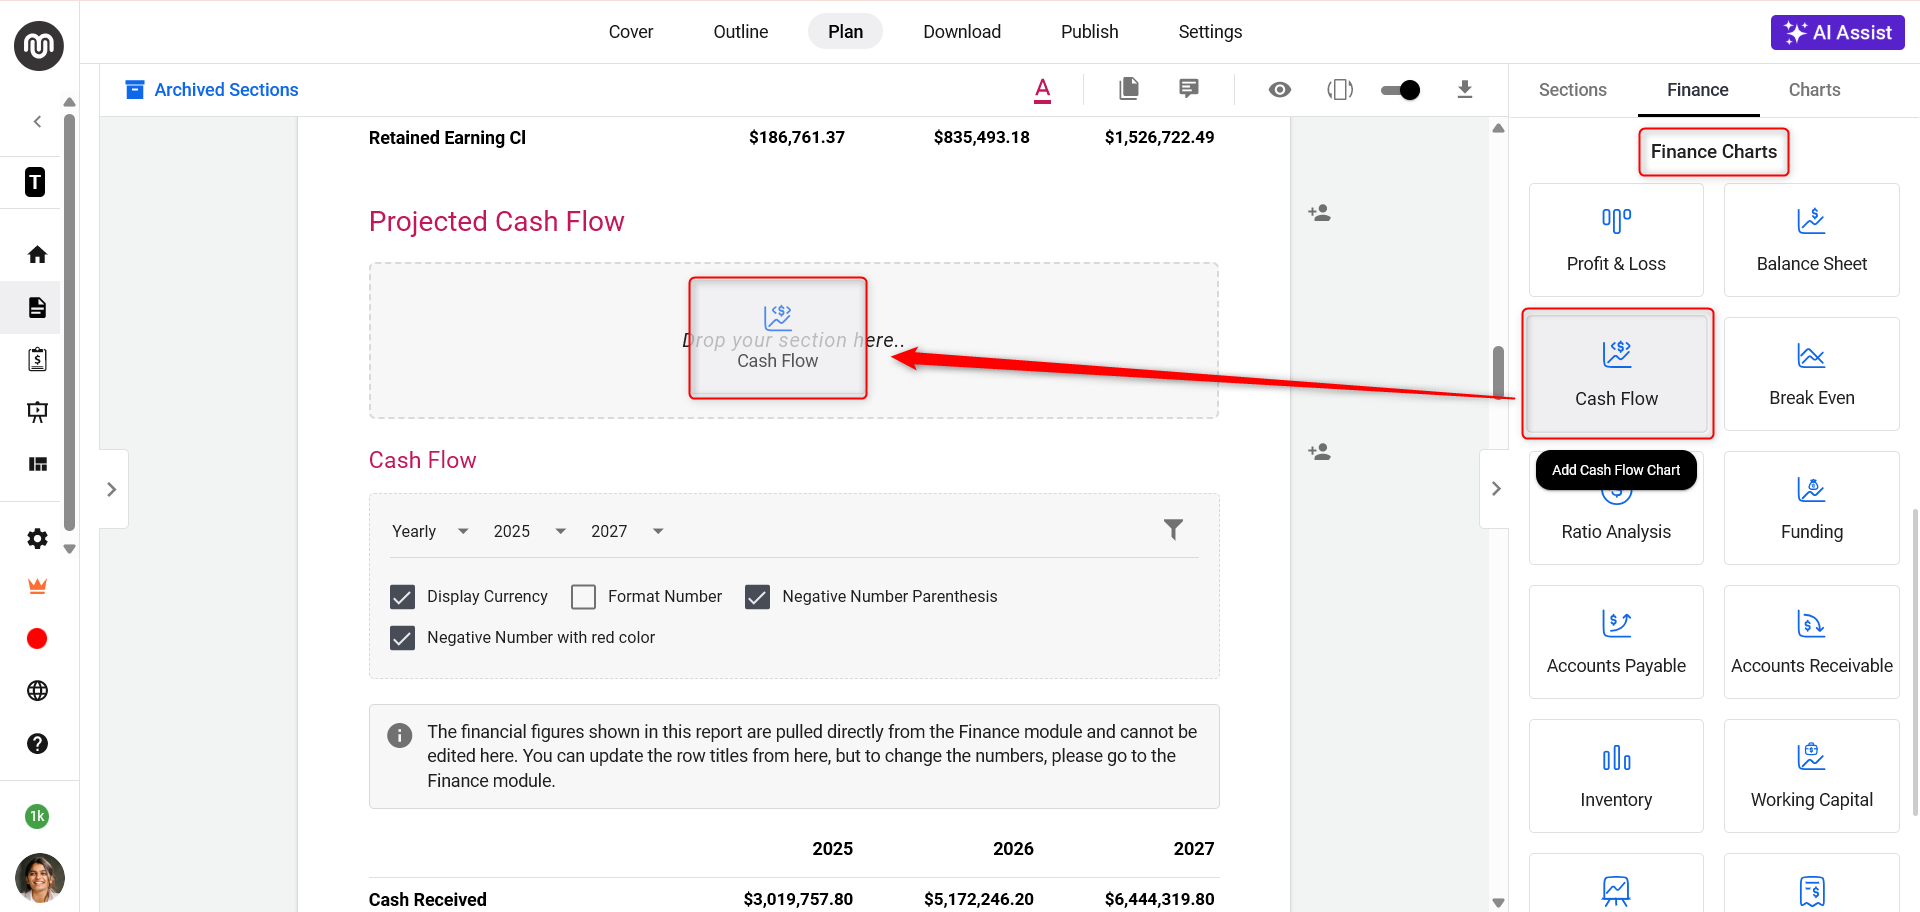Click the left sidebar scroll up arrow
The width and height of the screenshot is (1920, 912).
(x=69, y=102)
